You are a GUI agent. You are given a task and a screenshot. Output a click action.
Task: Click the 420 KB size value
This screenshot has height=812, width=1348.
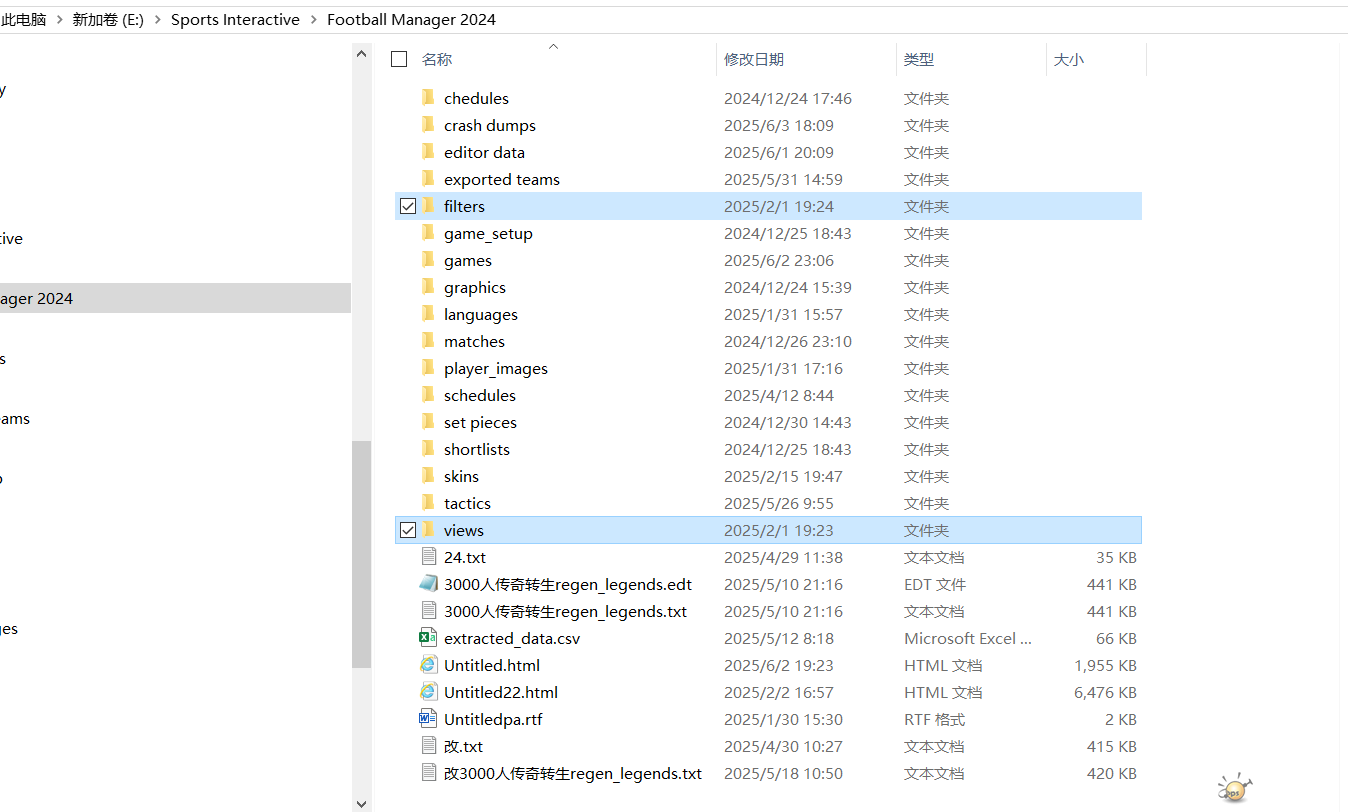point(1112,773)
